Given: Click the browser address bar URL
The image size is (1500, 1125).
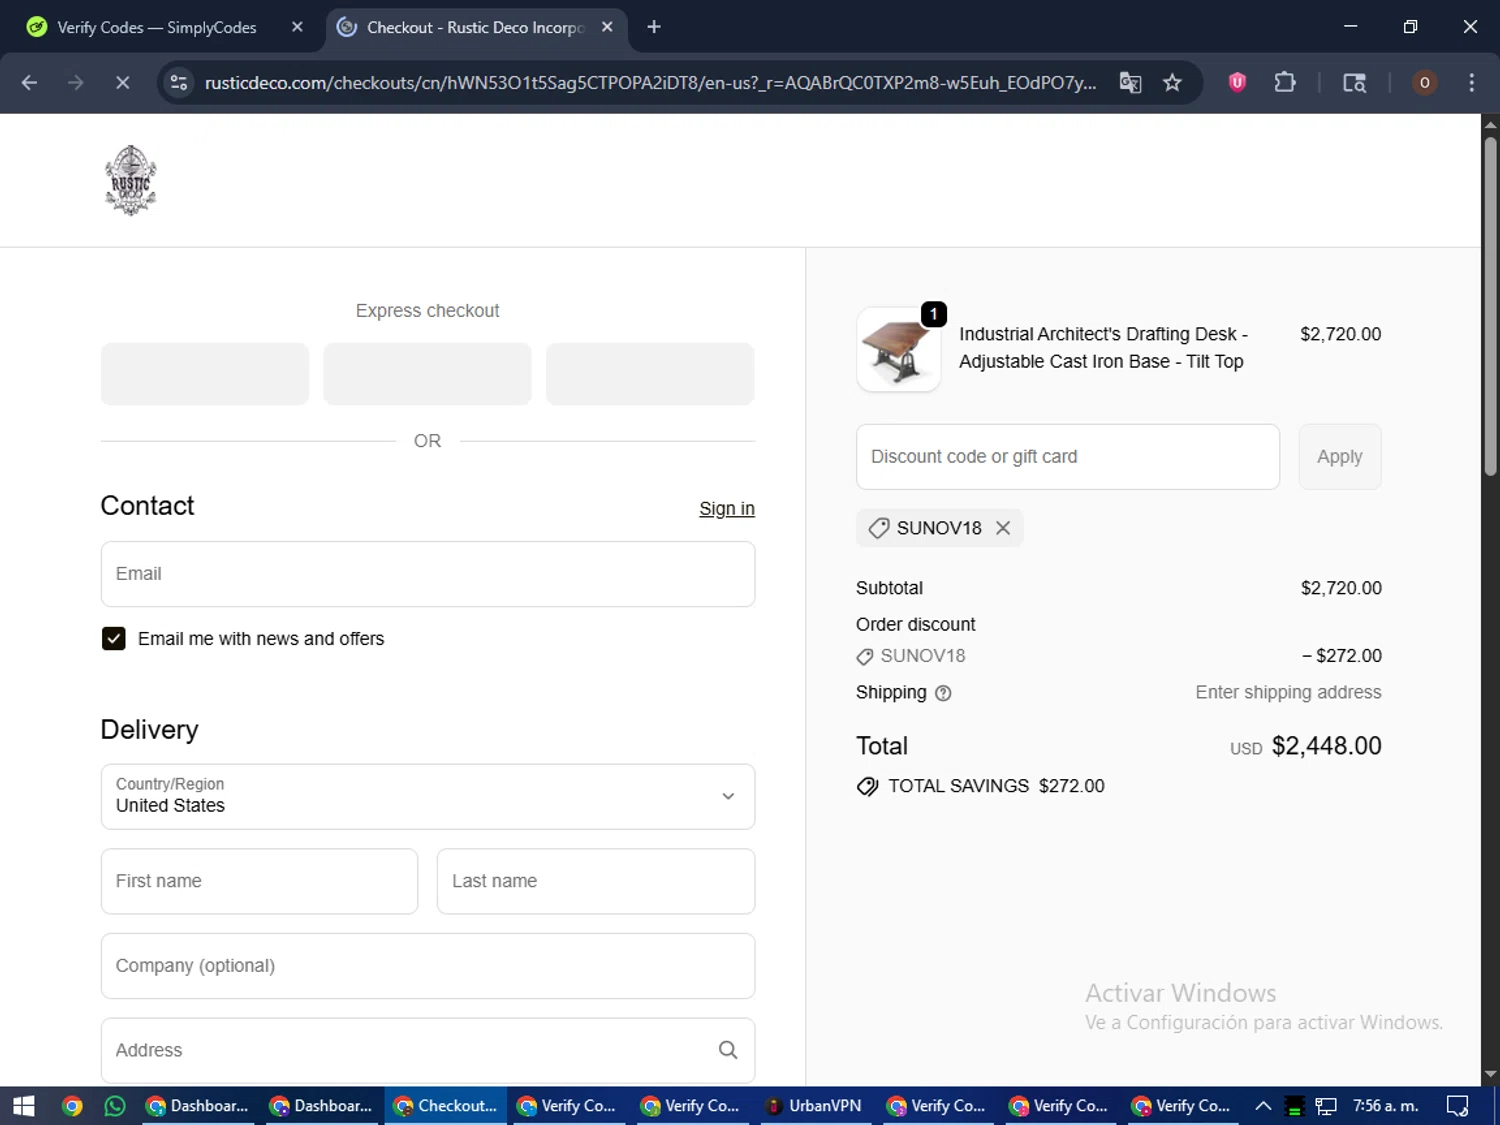Looking at the screenshot, I should pyautogui.click(x=650, y=83).
